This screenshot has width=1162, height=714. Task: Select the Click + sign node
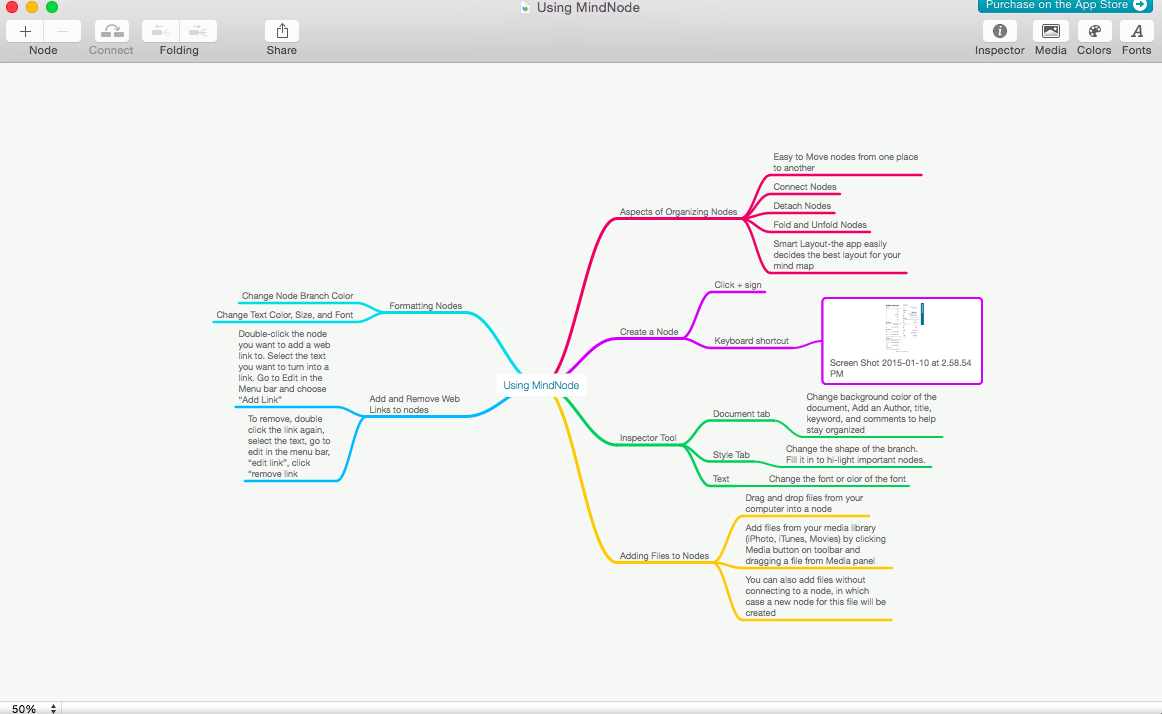[x=737, y=285]
